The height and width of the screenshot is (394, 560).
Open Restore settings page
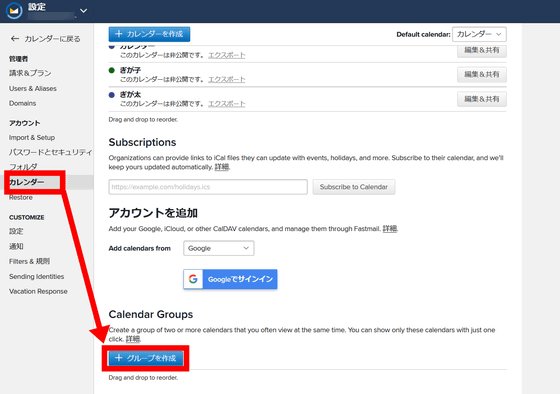coord(21,198)
